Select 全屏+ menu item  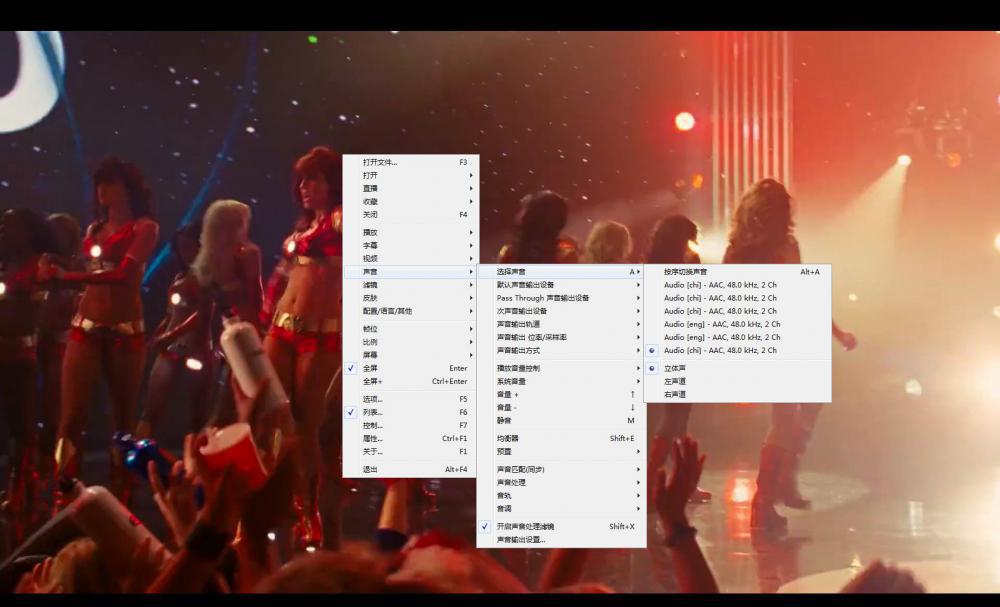[x=411, y=381]
